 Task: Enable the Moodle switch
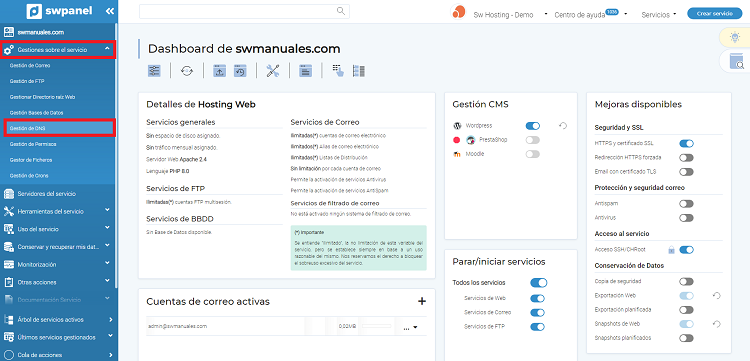click(532, 154)
